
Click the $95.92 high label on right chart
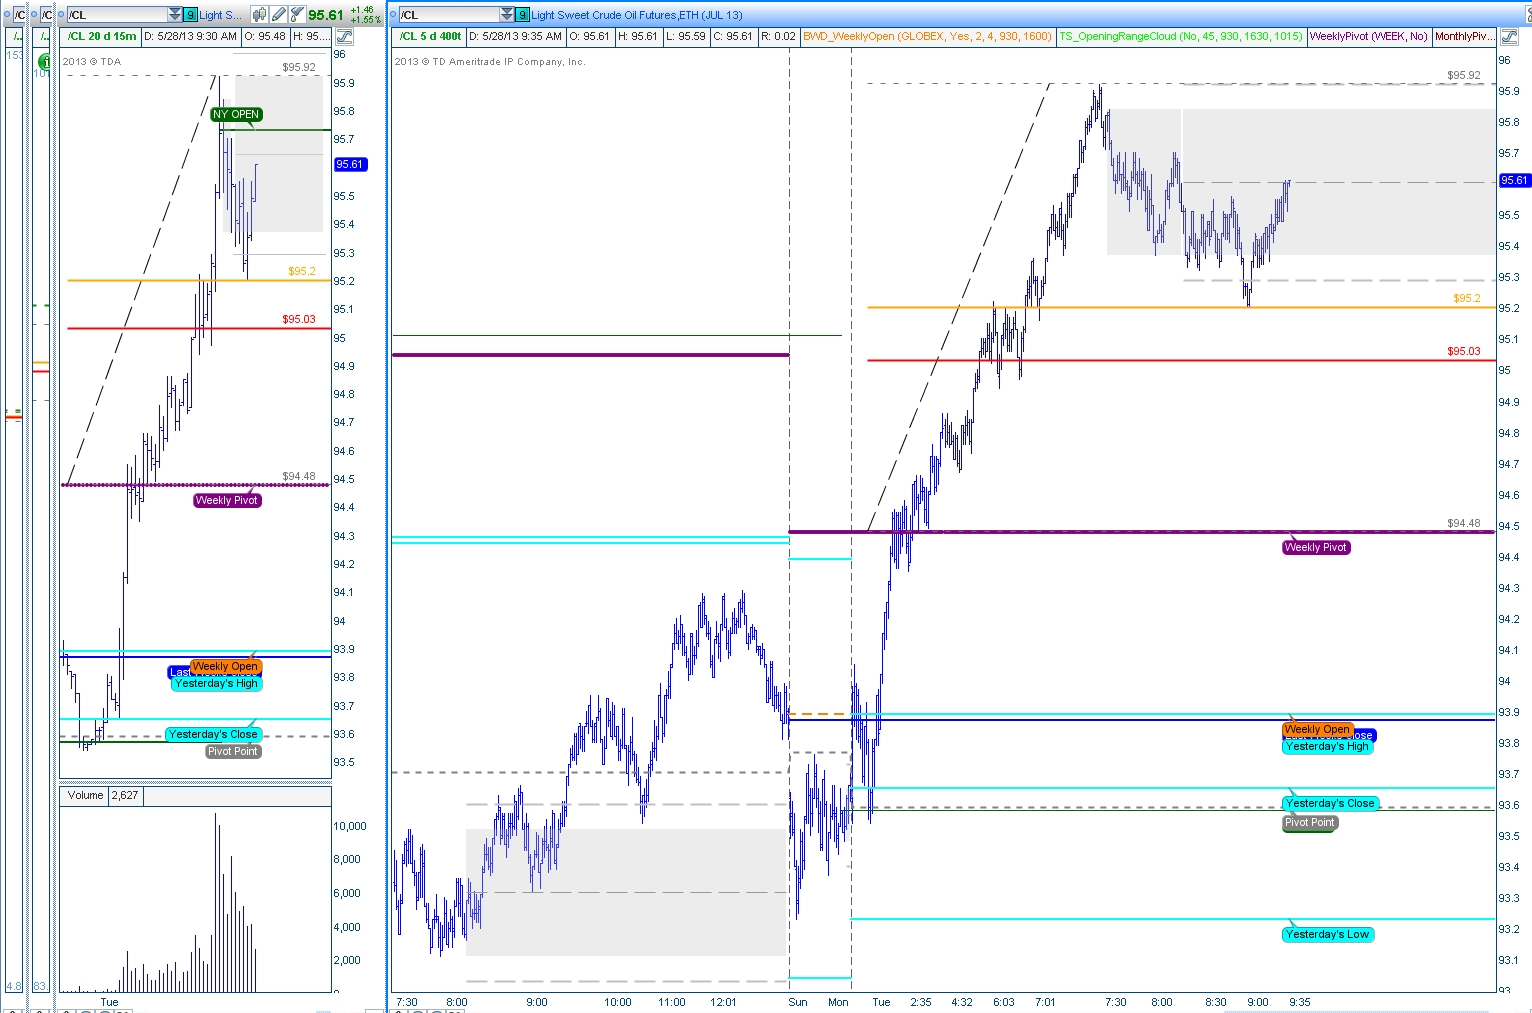tap(1464, 75)
